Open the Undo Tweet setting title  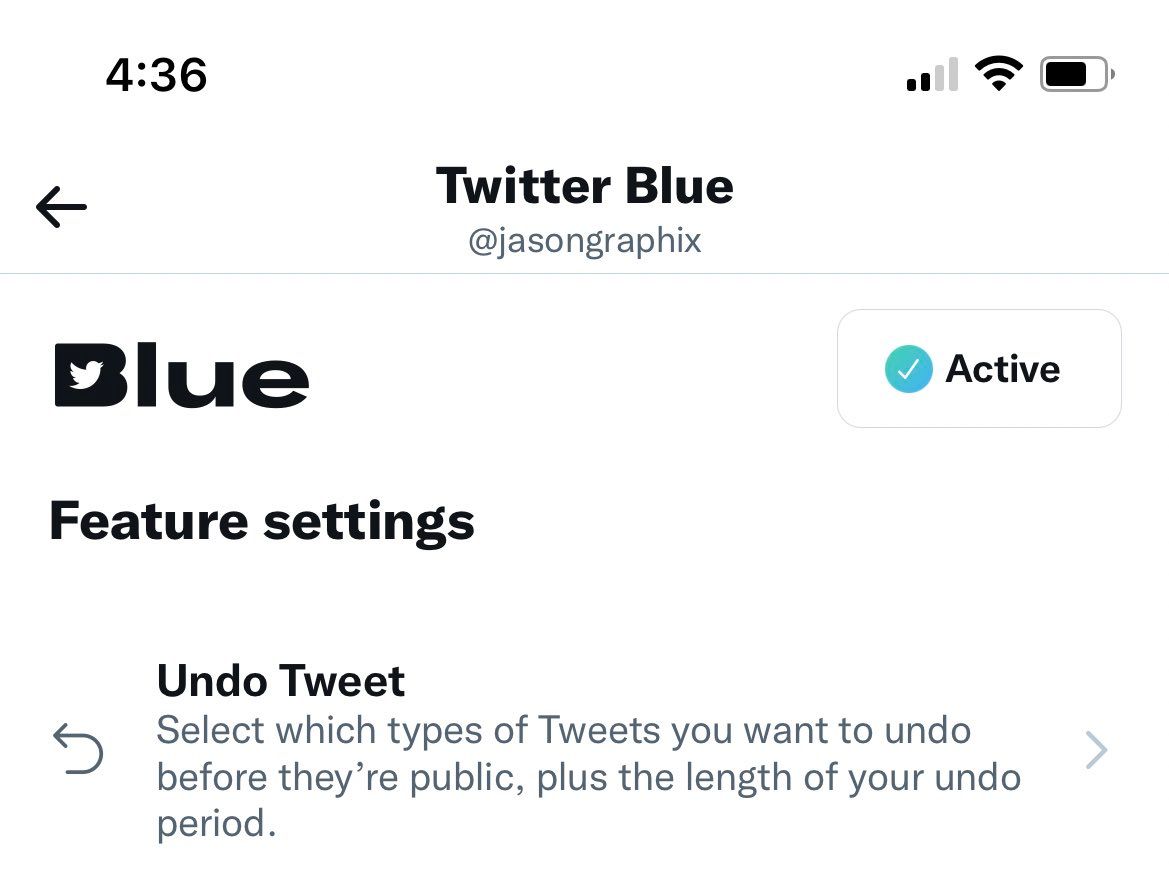[281, 681]
